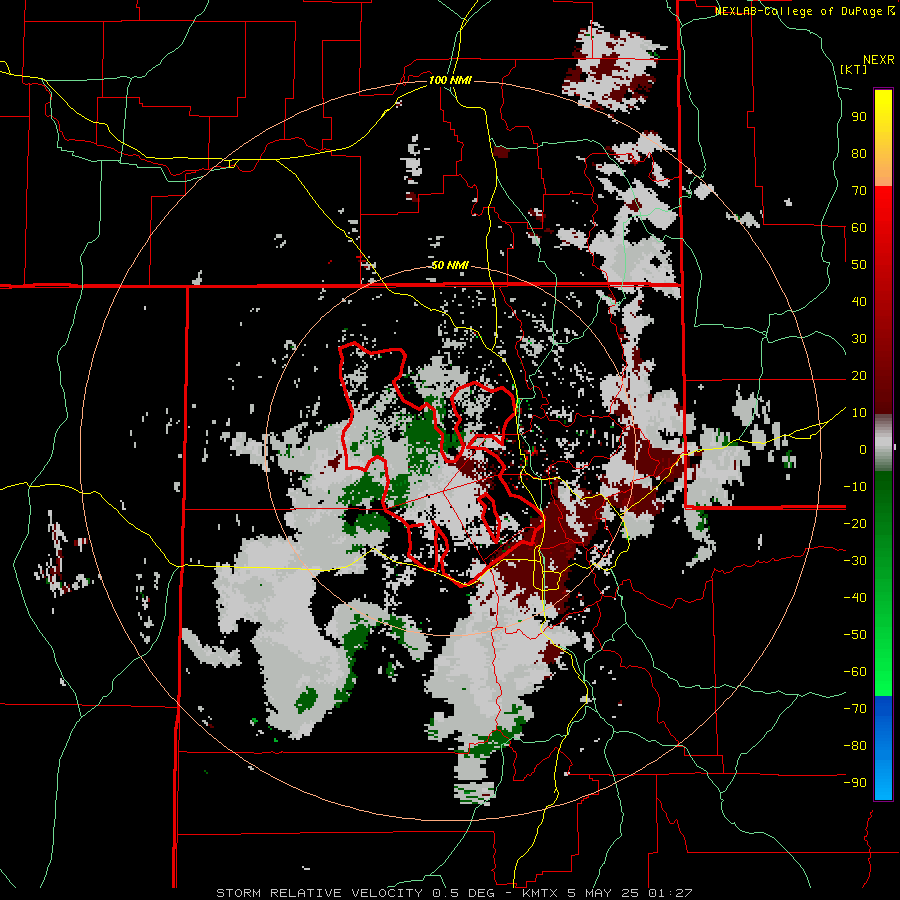Click the 0 value on the velocity scale
This screenshot has height=900, width=900.
tap(863, 450)
